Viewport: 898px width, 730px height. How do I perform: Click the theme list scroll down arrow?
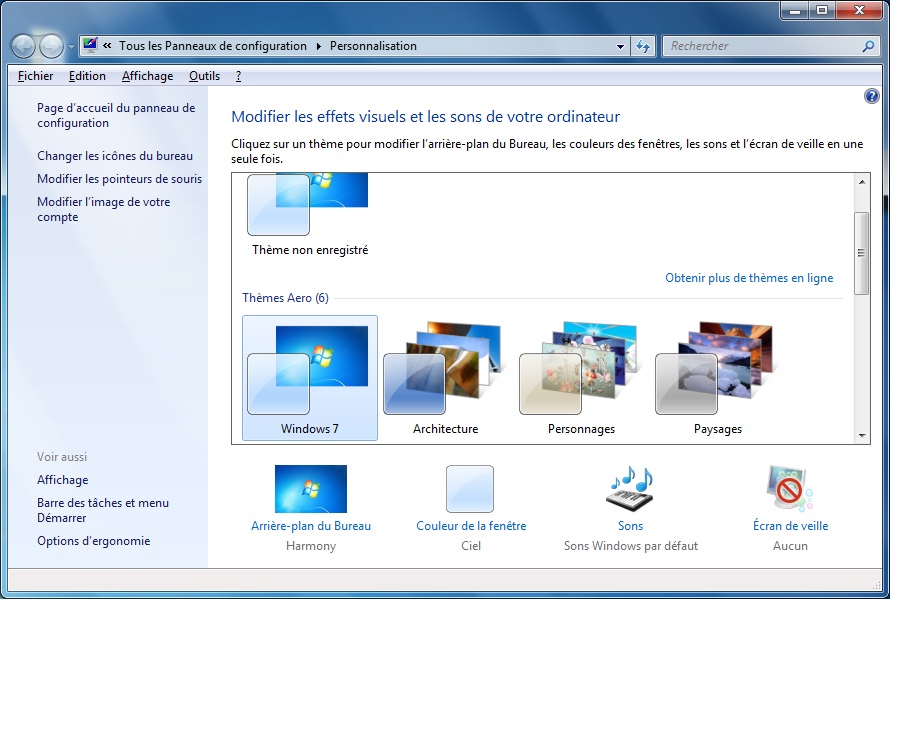pyautogui.click(x=862, y=436)
